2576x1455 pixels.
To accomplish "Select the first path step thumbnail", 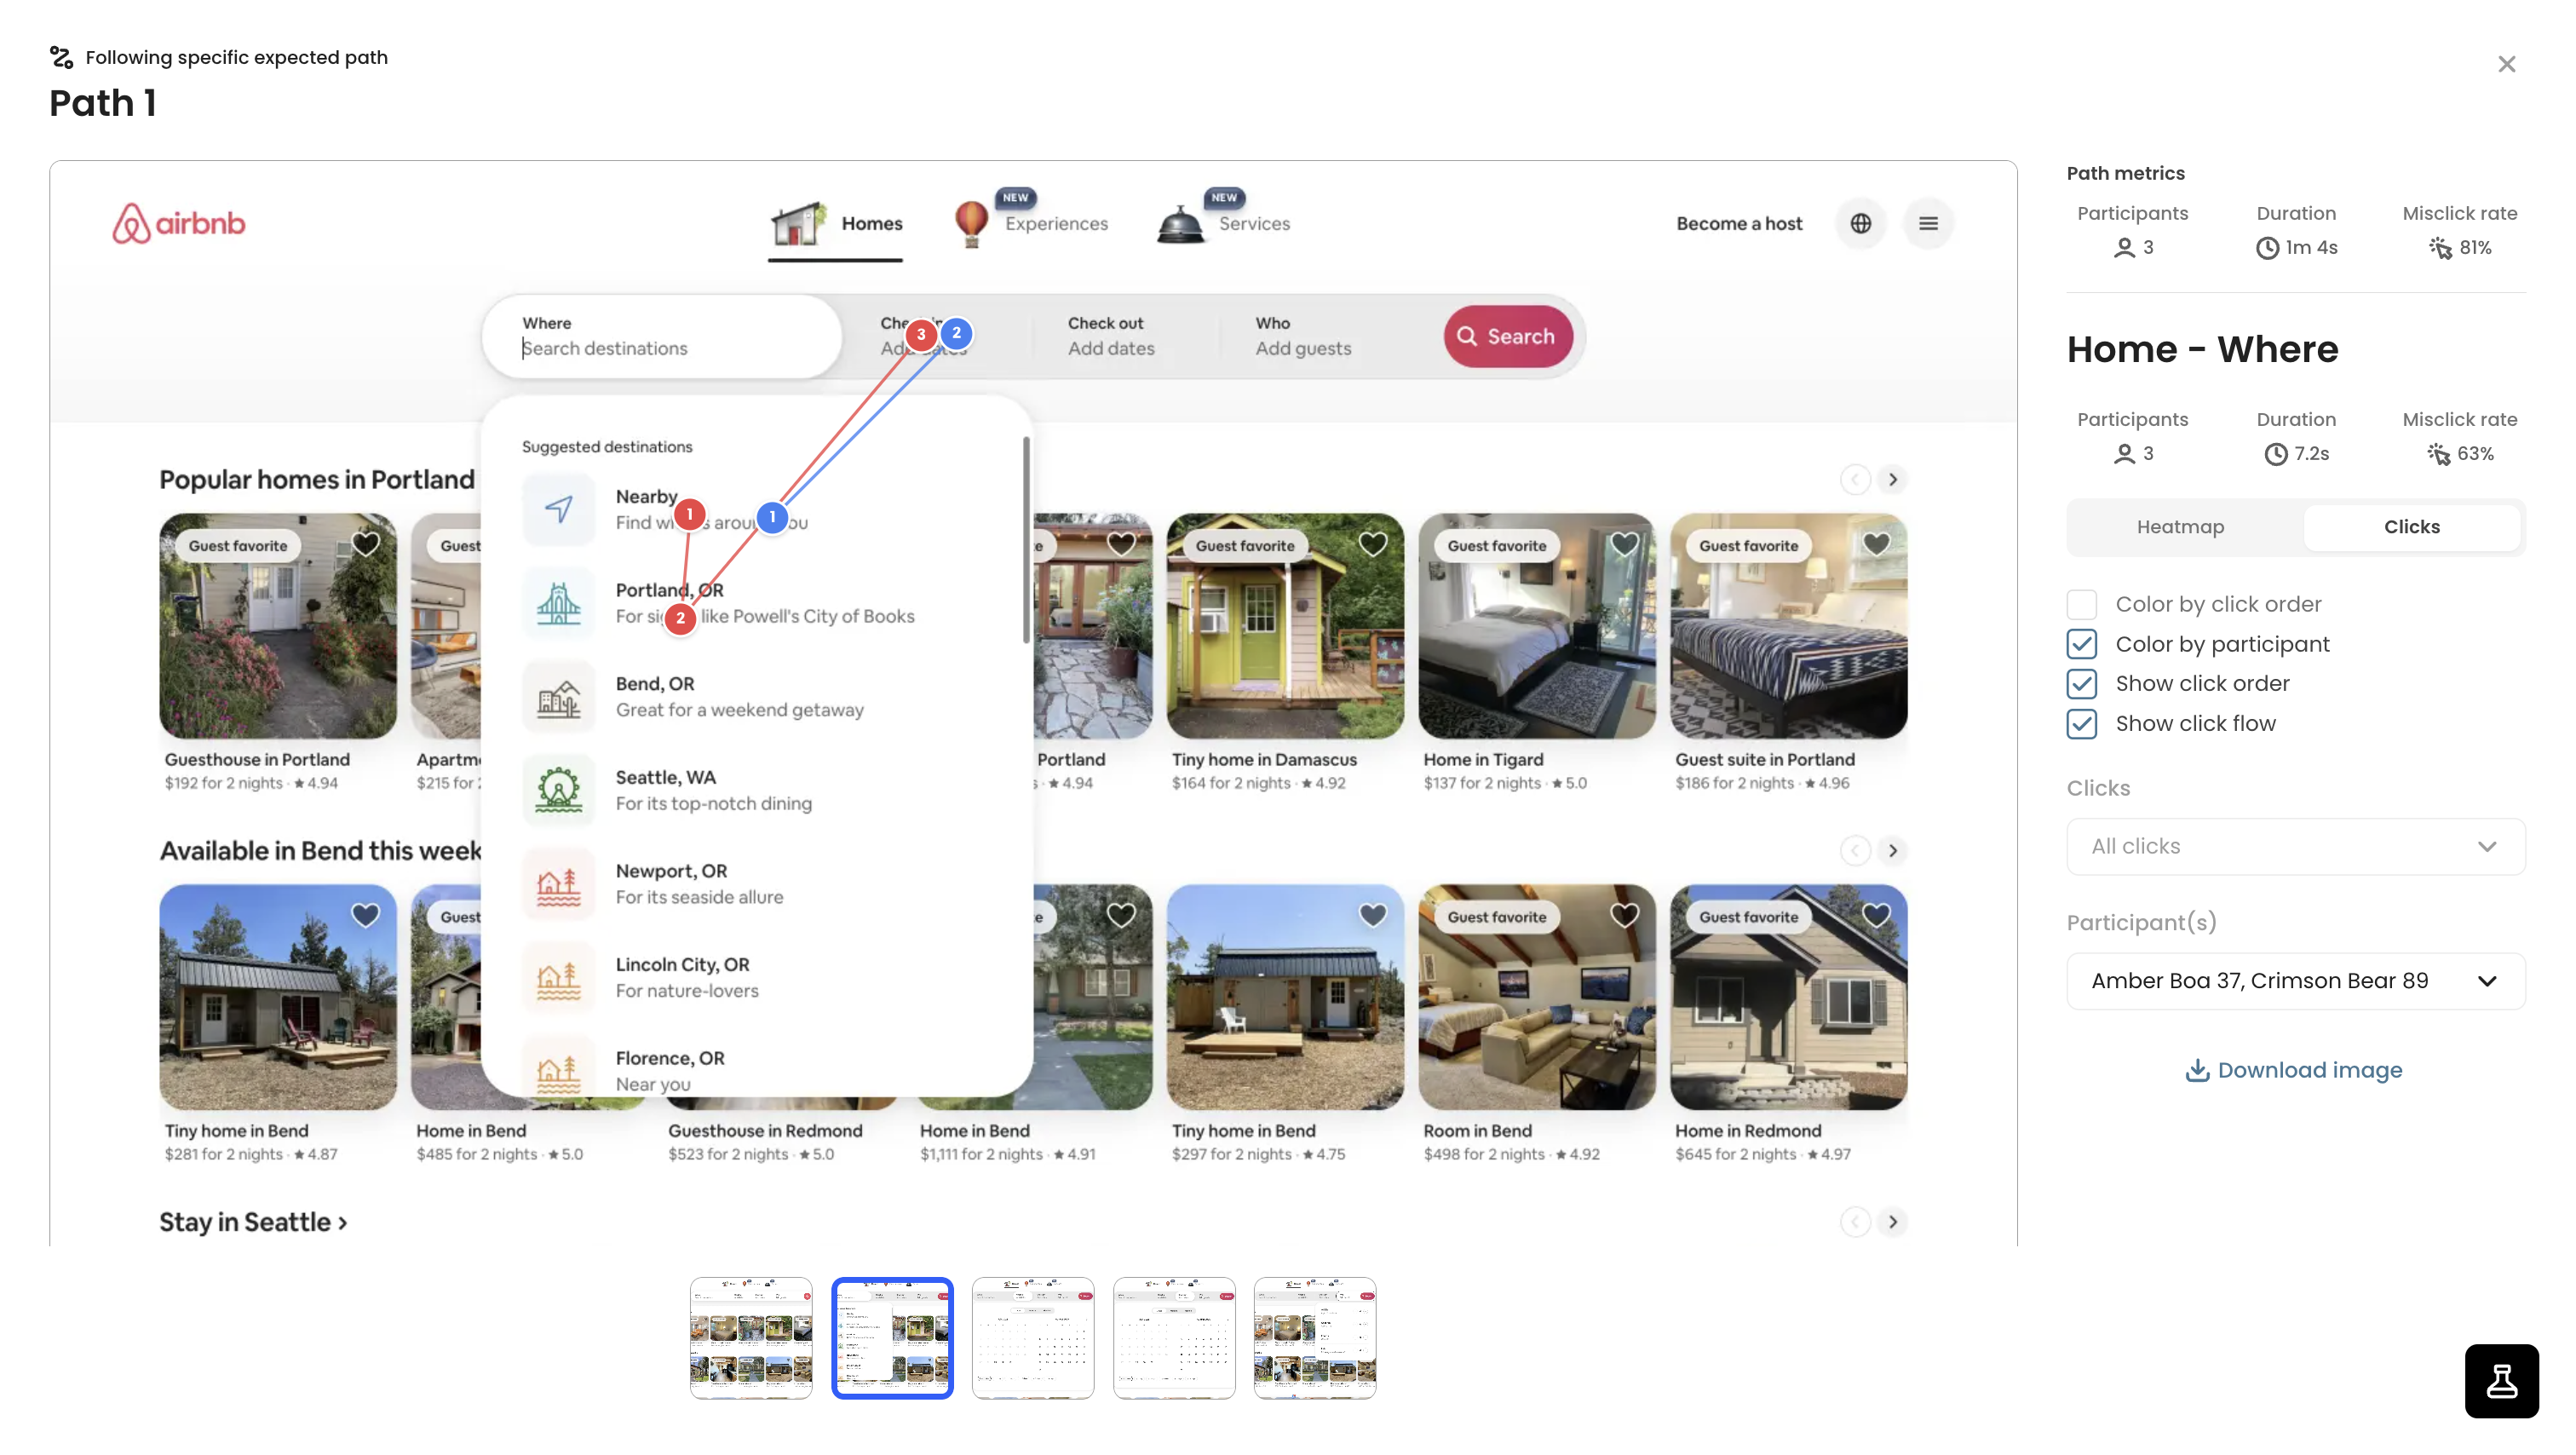I will [751, 1338].
